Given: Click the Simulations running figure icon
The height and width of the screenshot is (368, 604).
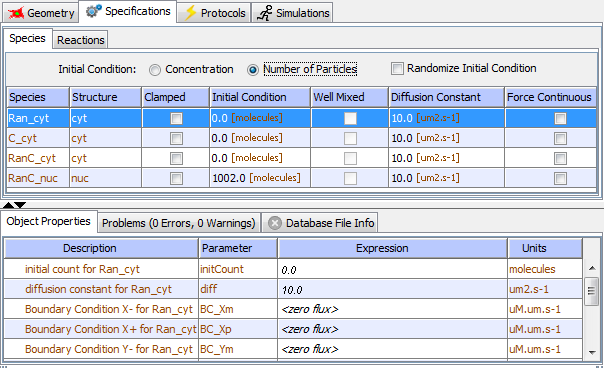Looking at the screenshot, I should coord(264,13).
